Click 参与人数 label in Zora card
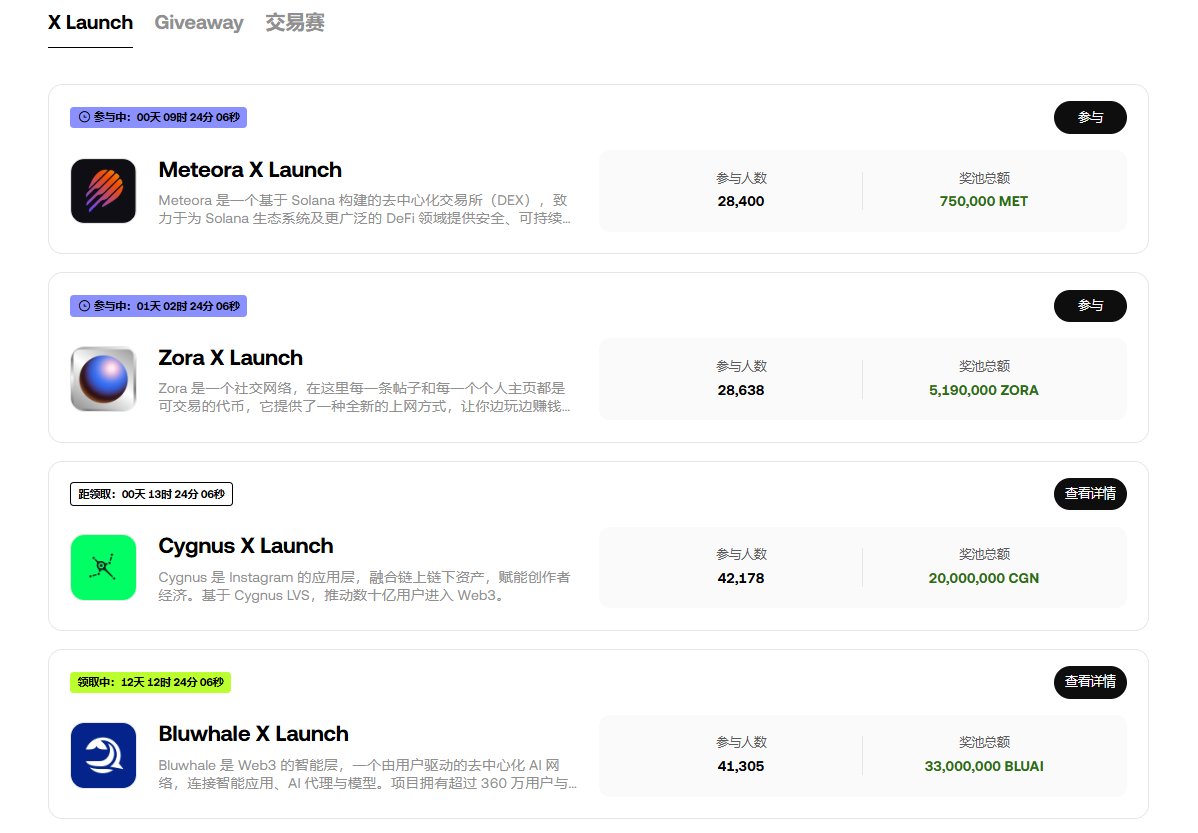The width and height of the screenshot is (1198, 833). pos(741,366)
